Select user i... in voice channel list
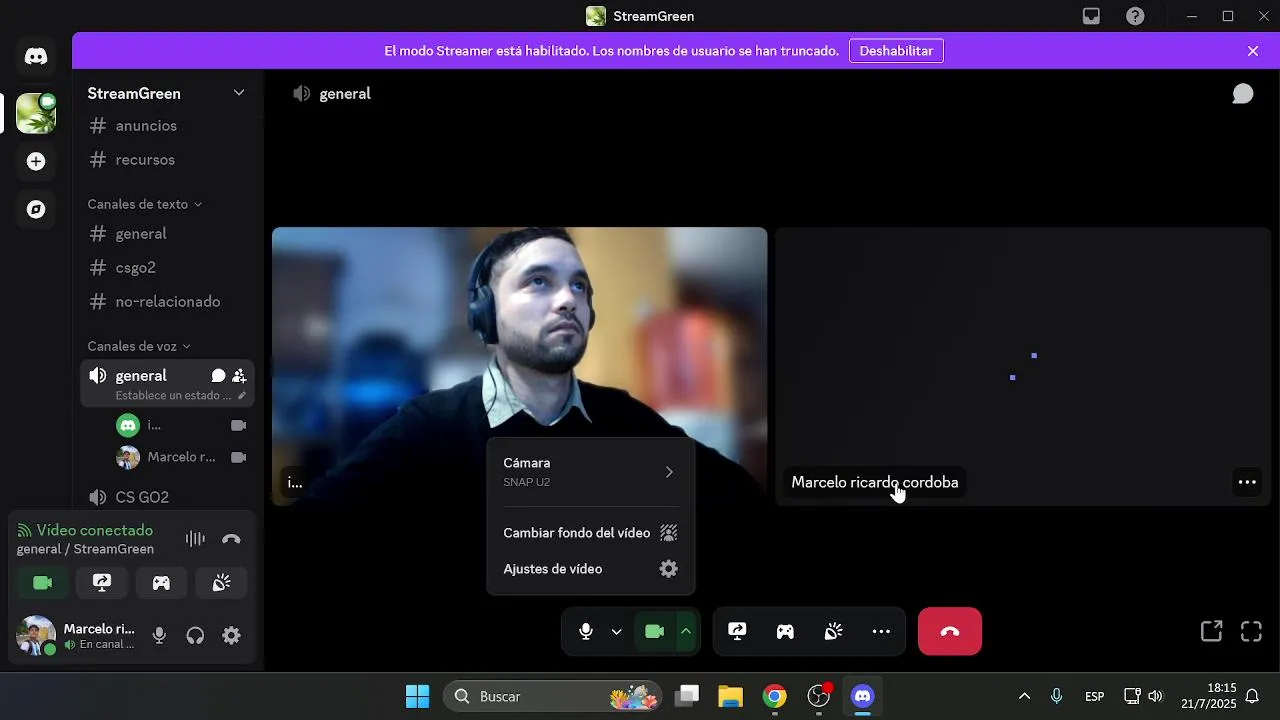The height and width of the screenshot is (720, 1280). click(x=181, y=425)
